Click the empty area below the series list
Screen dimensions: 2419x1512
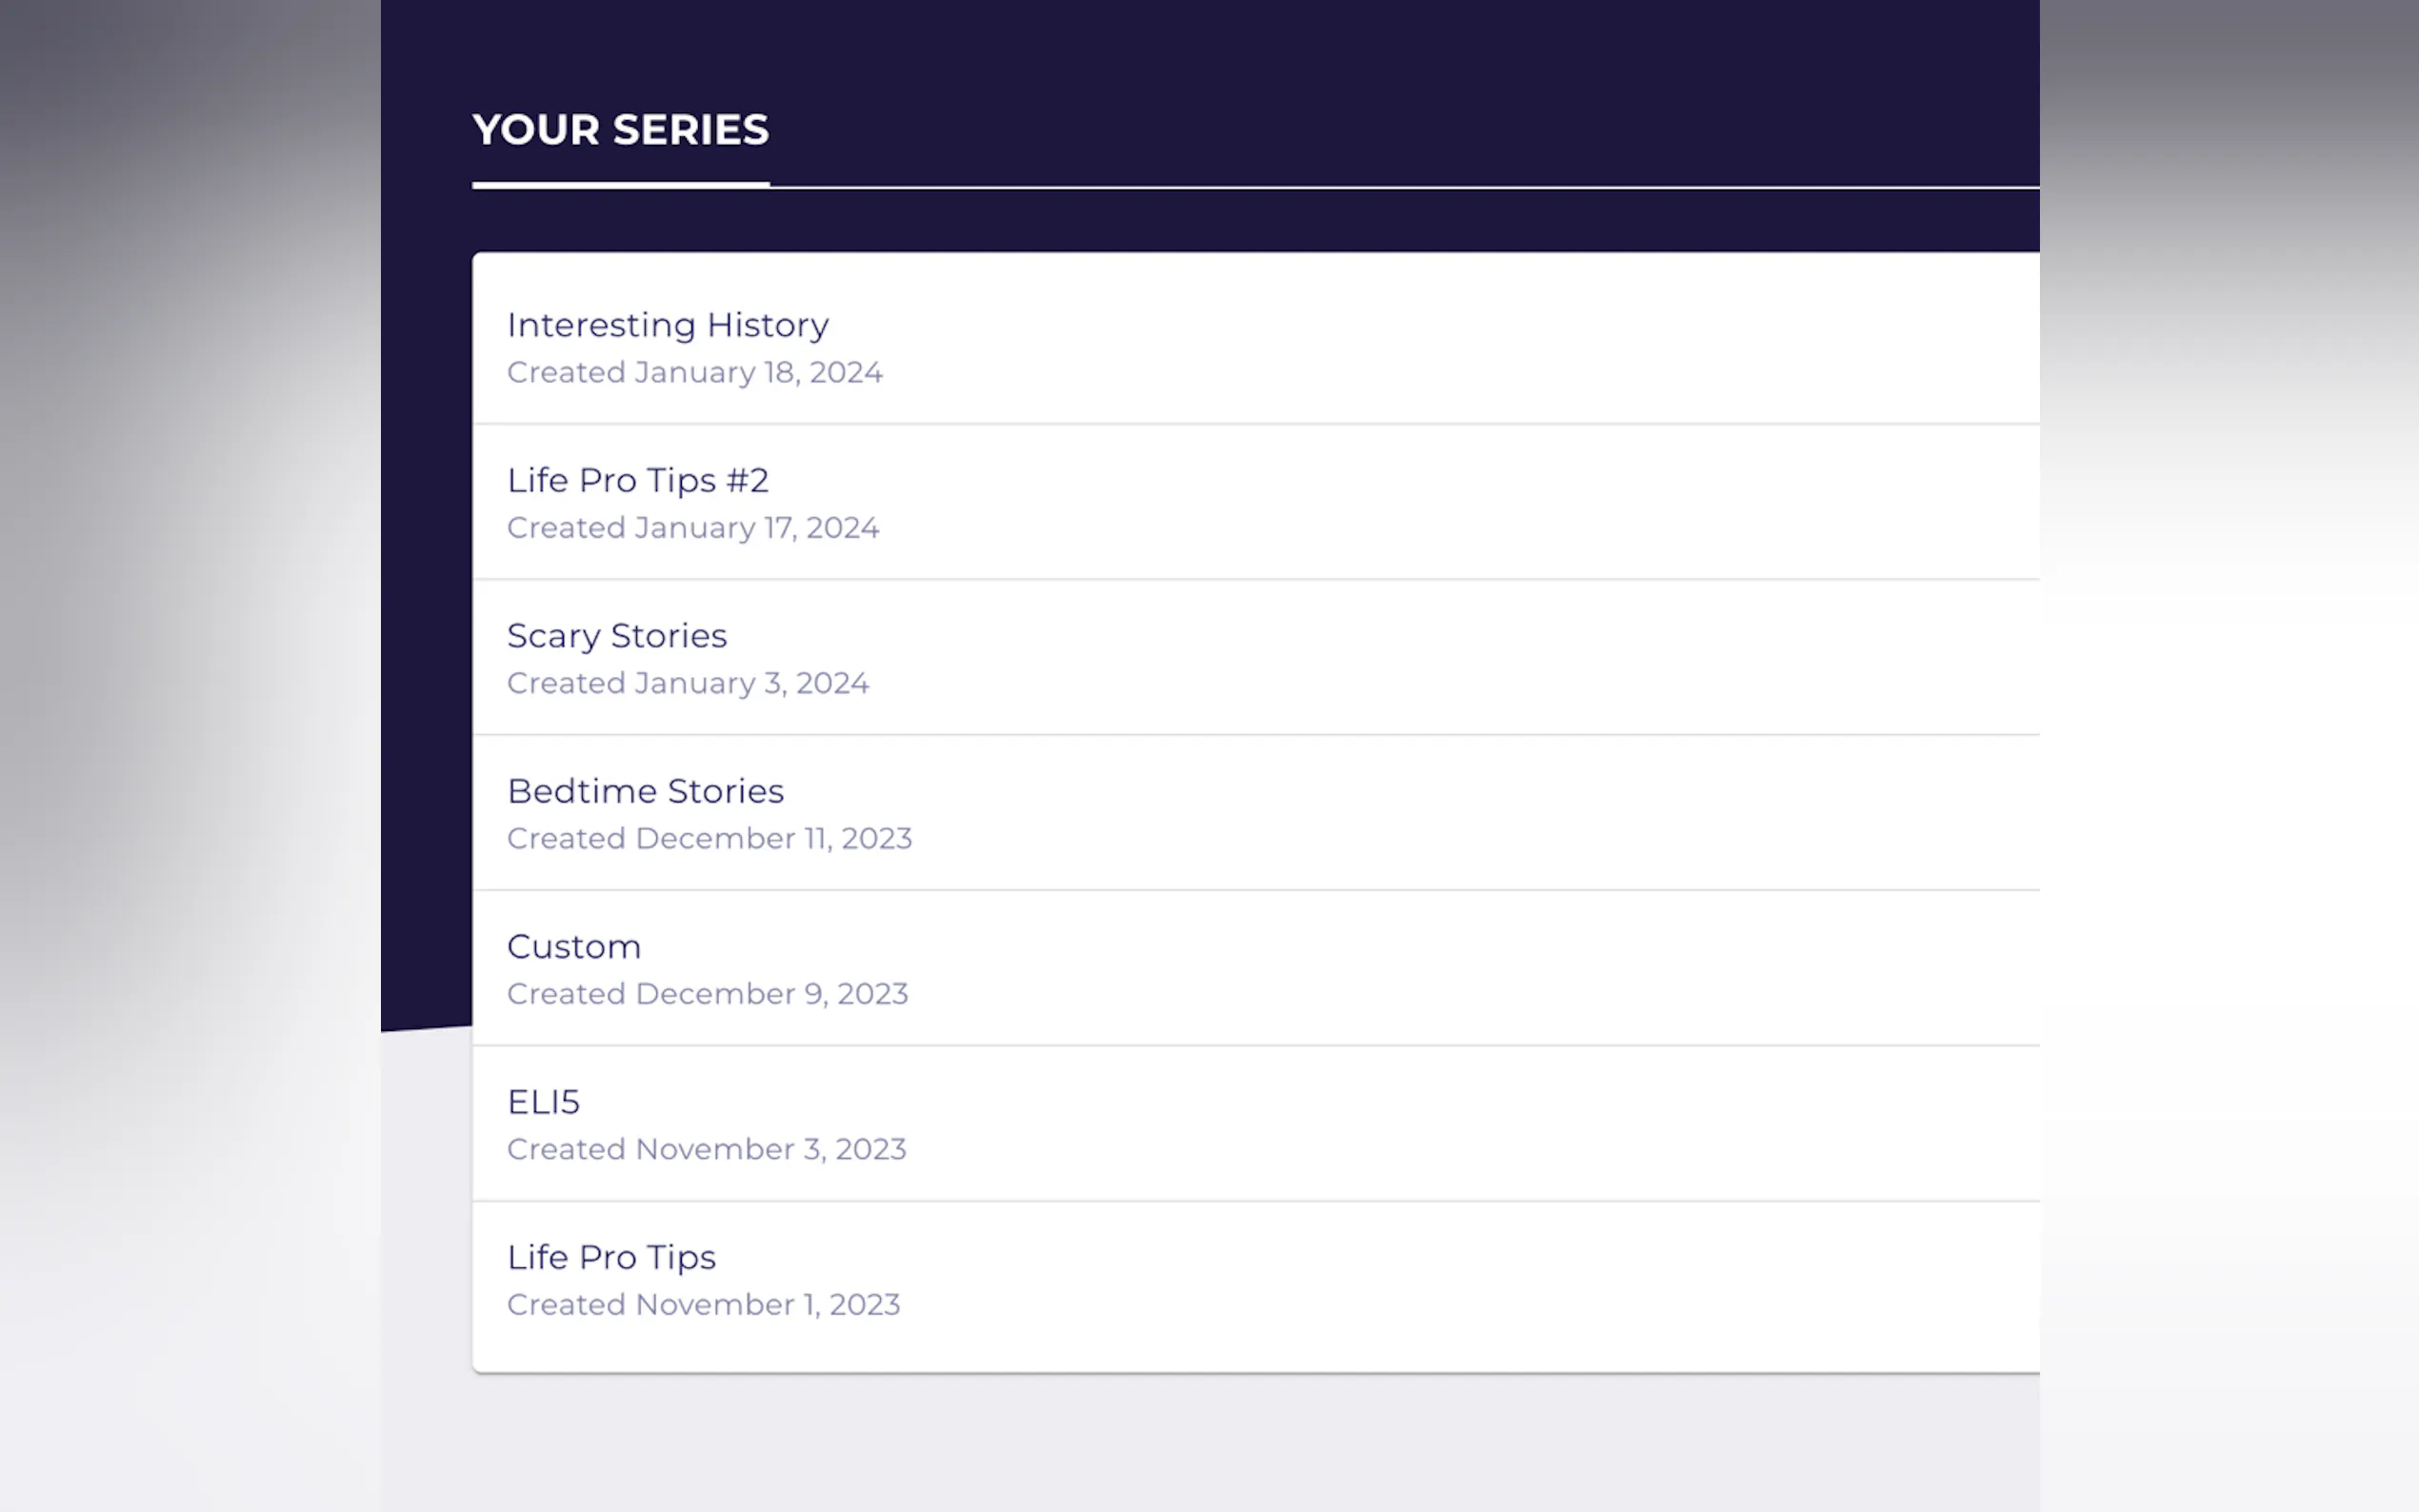coord(1200,1445)
